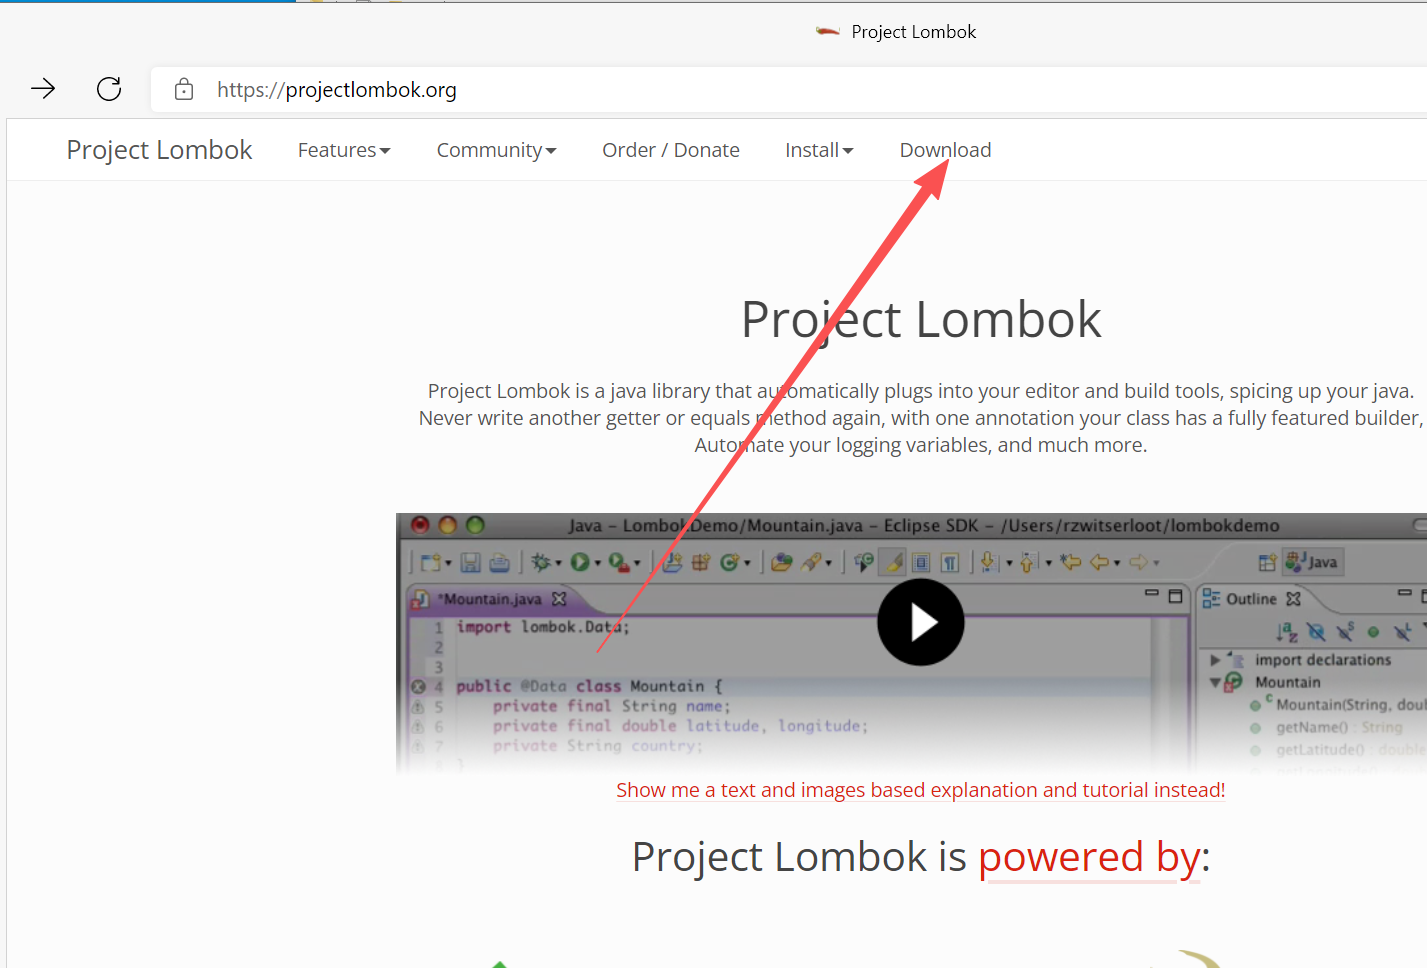
Task: Click the large 'Project Lombok' page heading
Action: click(x=920, y=320)
